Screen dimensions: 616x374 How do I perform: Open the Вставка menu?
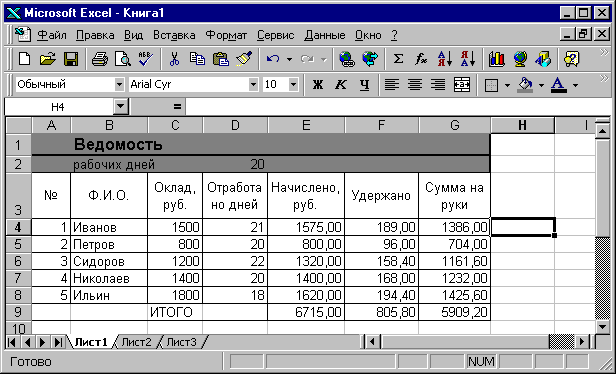(x=174, y=35)
